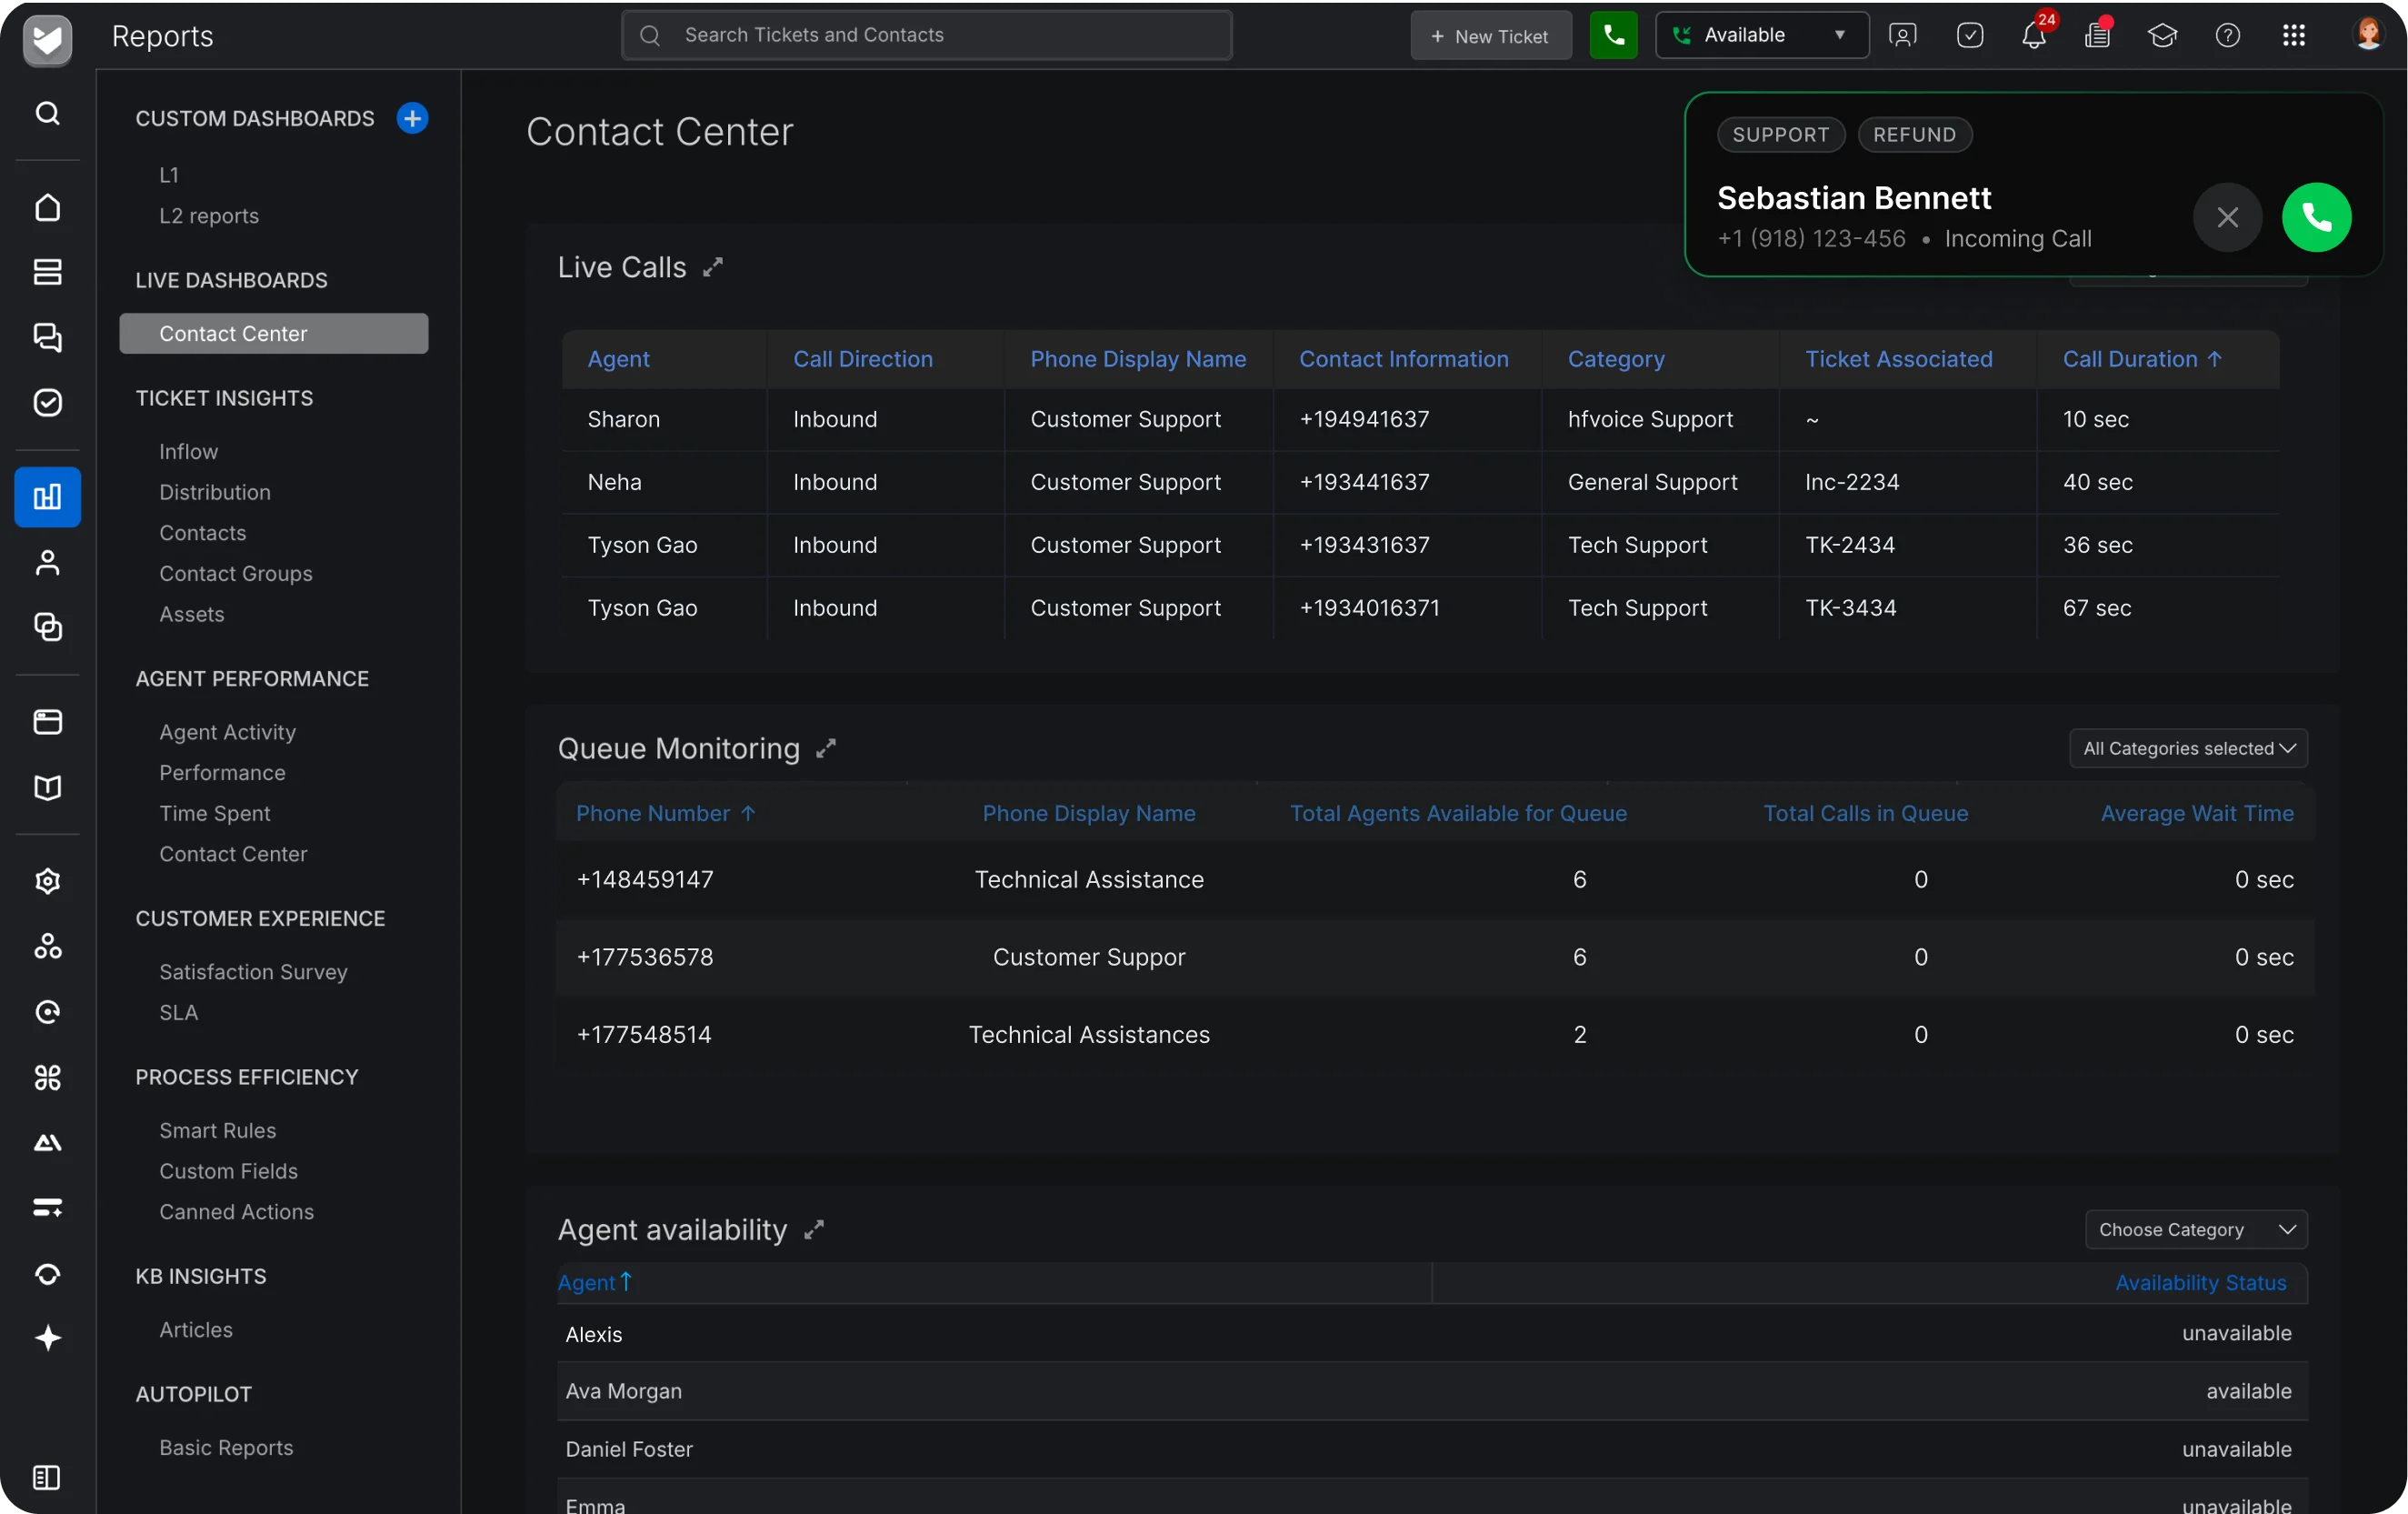The height and width of the screenshot is (1514, 2408).
Task: Open the Choose Category dropdown
Action: coord(2195,1229)
